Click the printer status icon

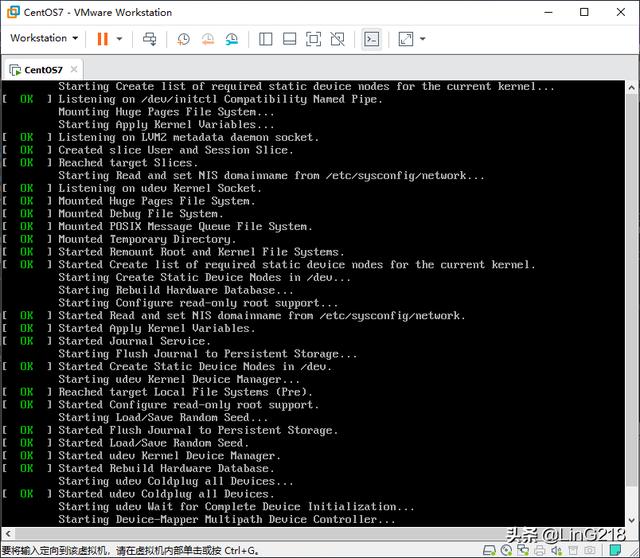[x=540, y=550]
